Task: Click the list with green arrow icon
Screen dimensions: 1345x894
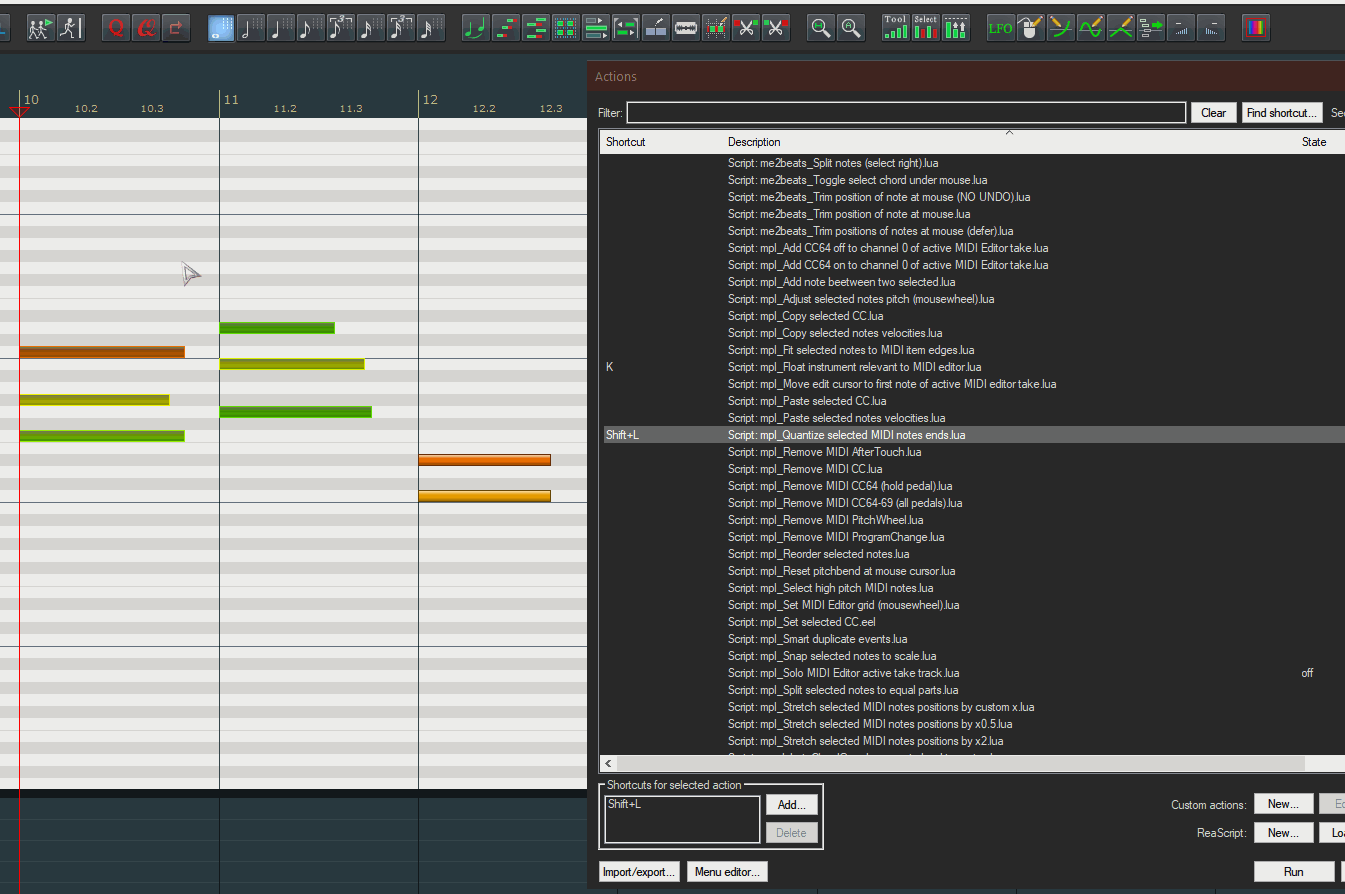Action: point(1150,28)
